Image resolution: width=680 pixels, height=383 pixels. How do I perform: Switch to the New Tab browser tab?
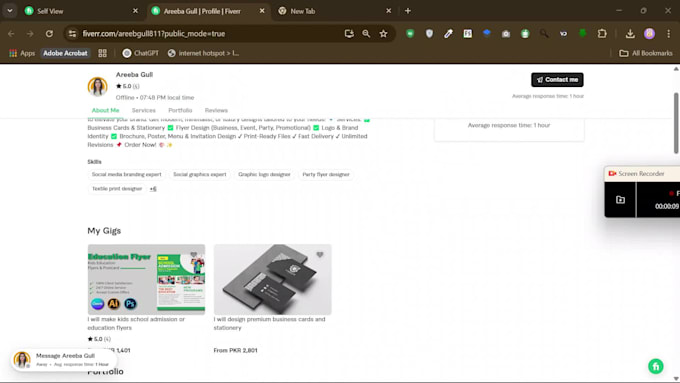pyautogui.click(x=334, y=11)
